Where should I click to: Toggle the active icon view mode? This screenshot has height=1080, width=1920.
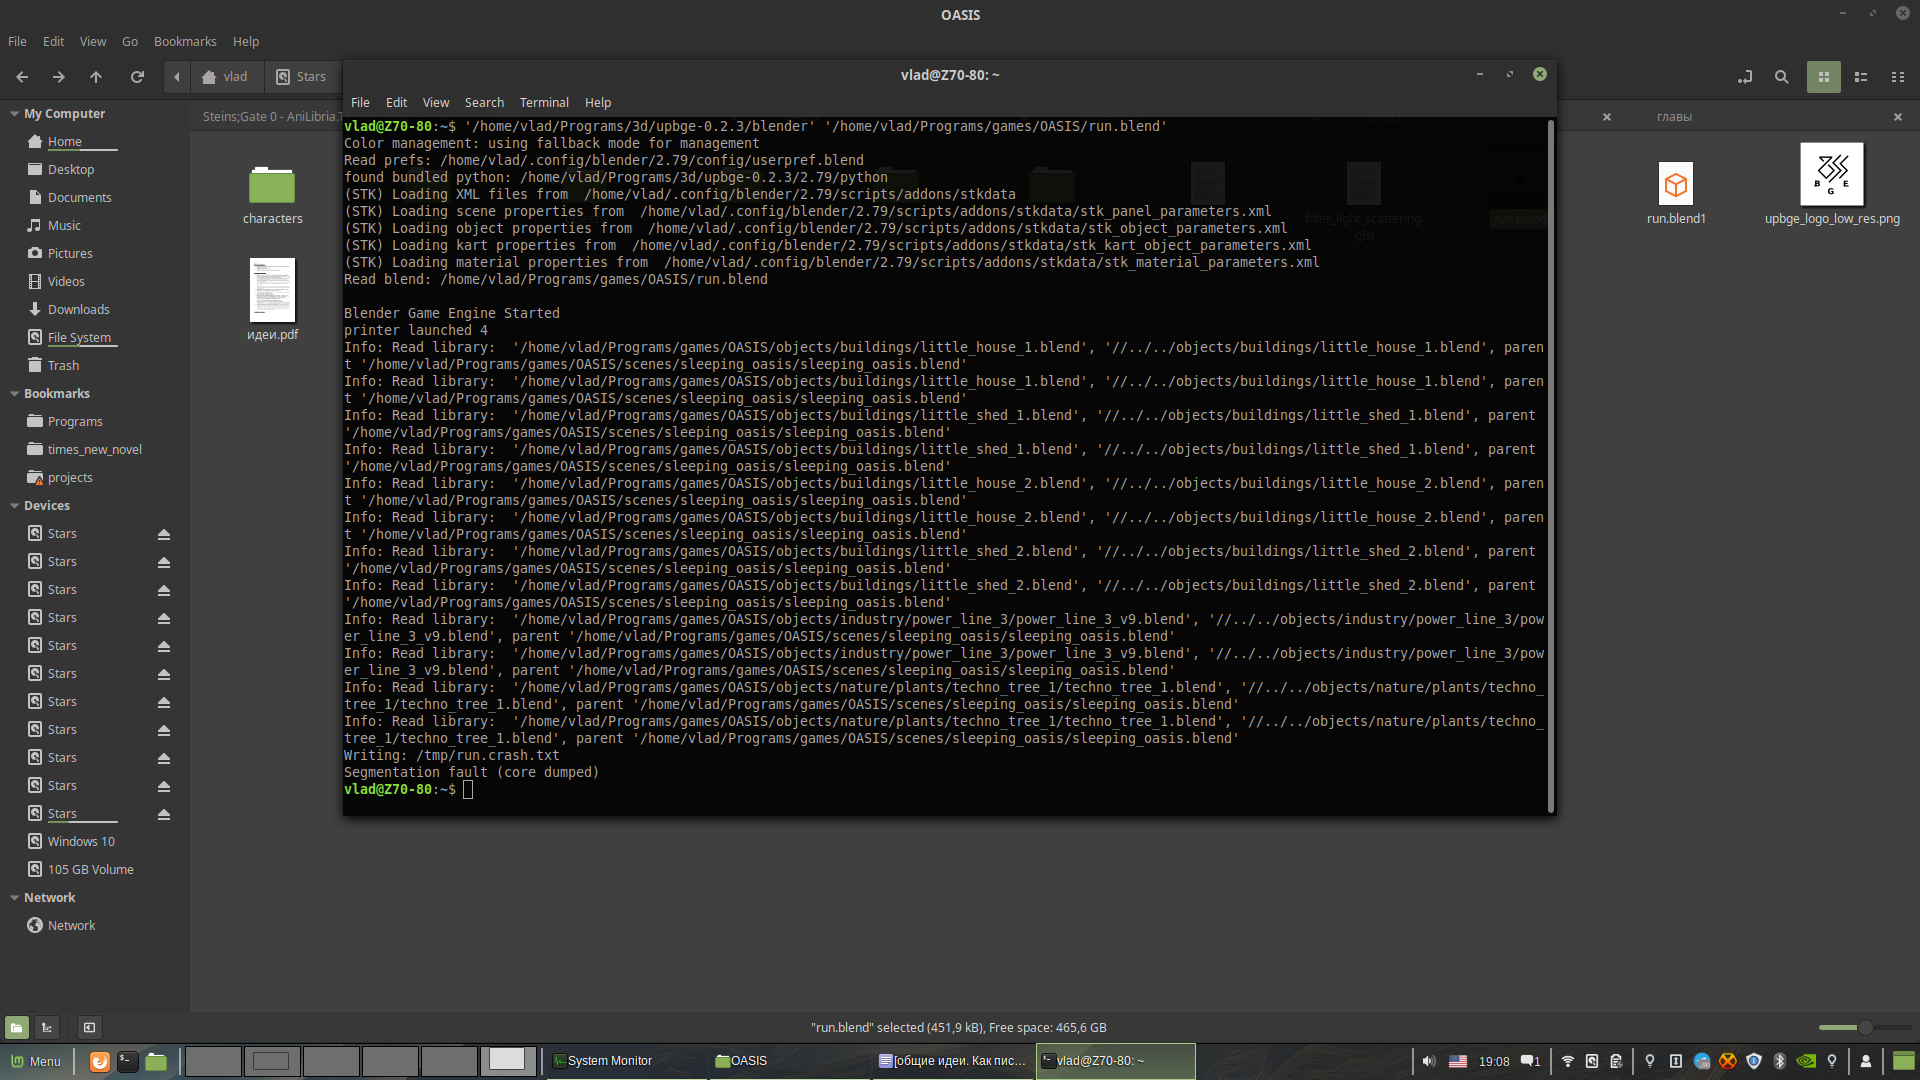point(1824,76)
